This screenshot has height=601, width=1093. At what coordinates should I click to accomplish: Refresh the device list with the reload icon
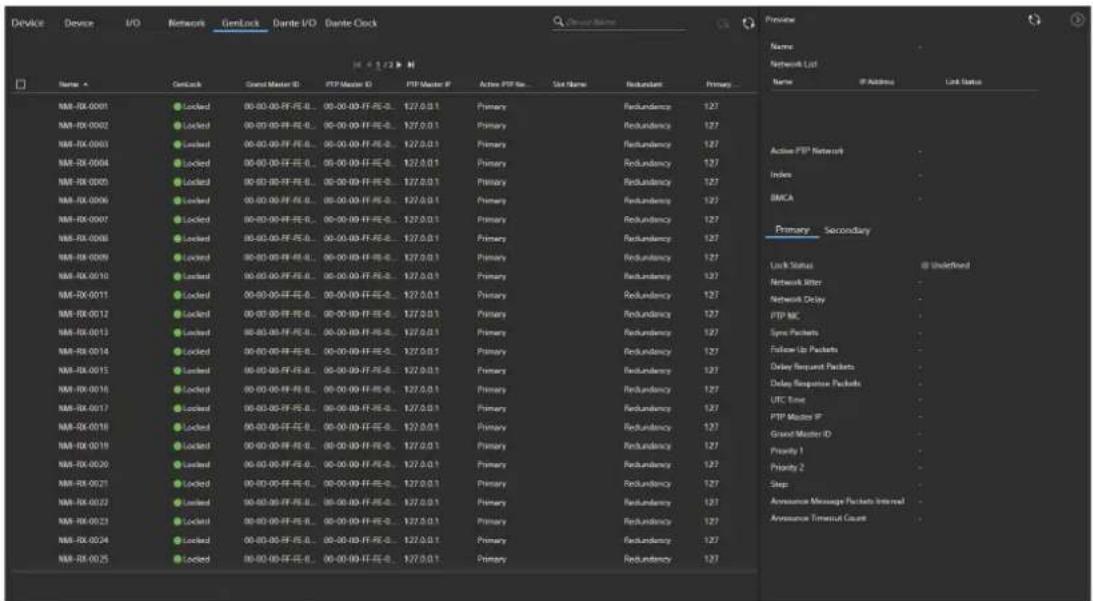point(749,23)
